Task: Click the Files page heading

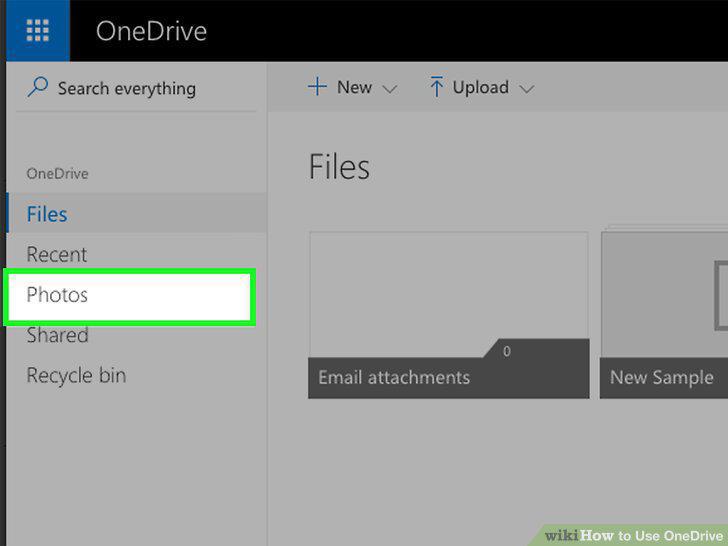Action: tap(339, 167)
